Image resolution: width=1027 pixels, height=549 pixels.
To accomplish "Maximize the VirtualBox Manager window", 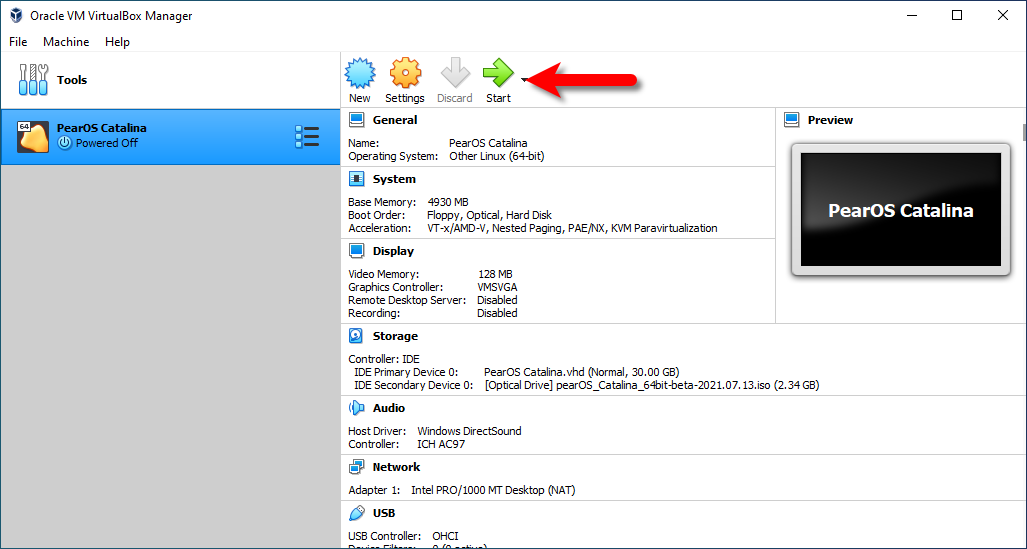I will tap(957, 15).
